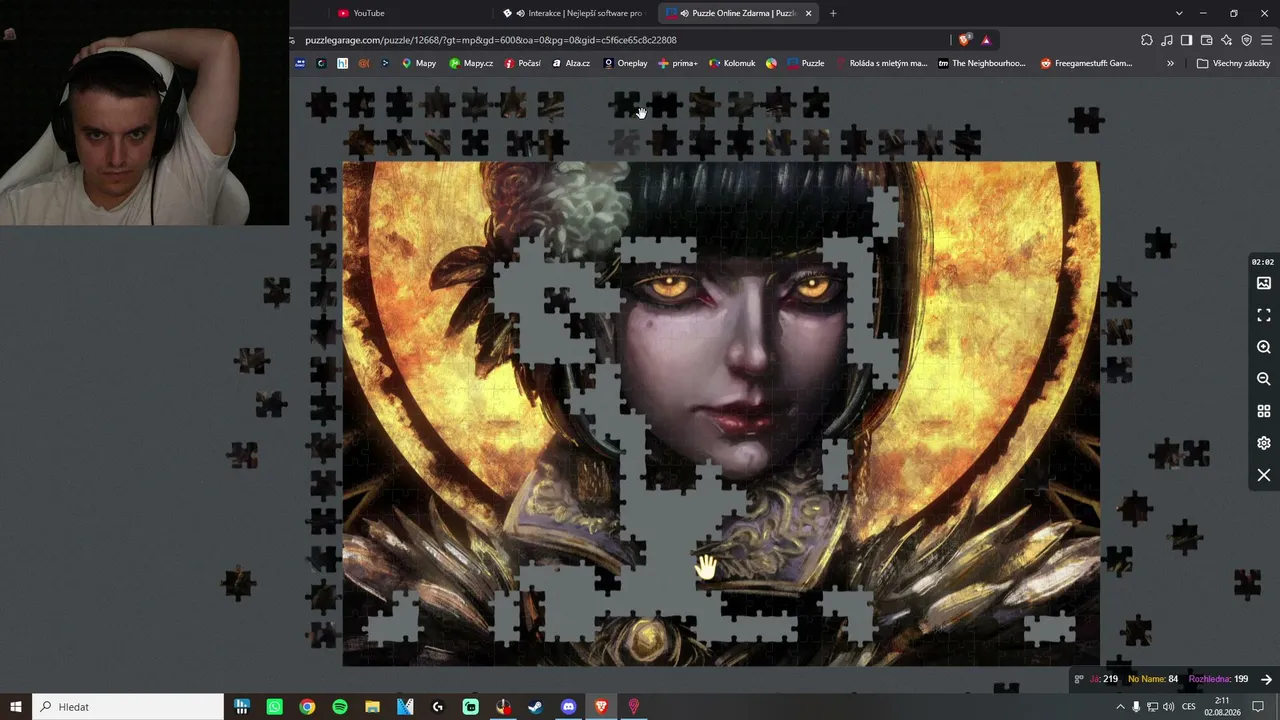The width and height of the screenshot is (1280, 720).
Task: Click No Name: 84 score text
Action: click(1153, 679)
